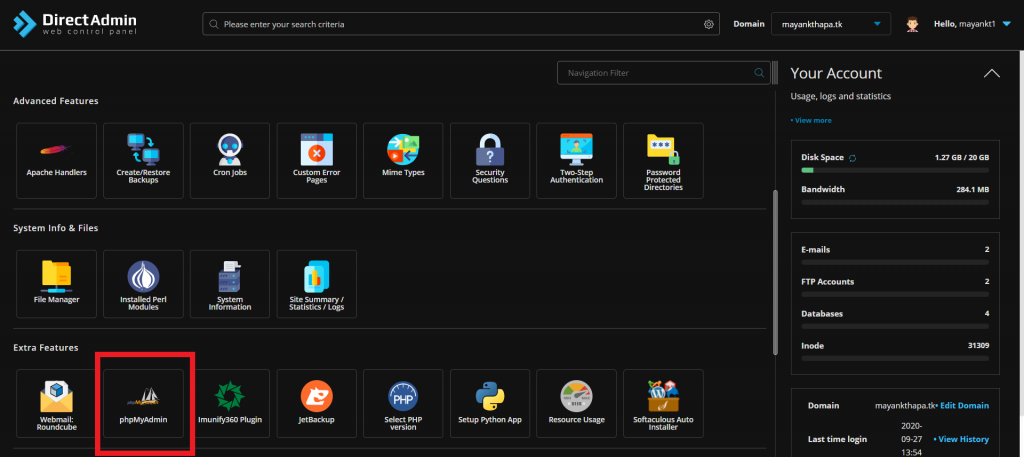The image size is (1024, 457).
Task: Click the Bandwidth usage bar
Action: click(x=895, y=202)
